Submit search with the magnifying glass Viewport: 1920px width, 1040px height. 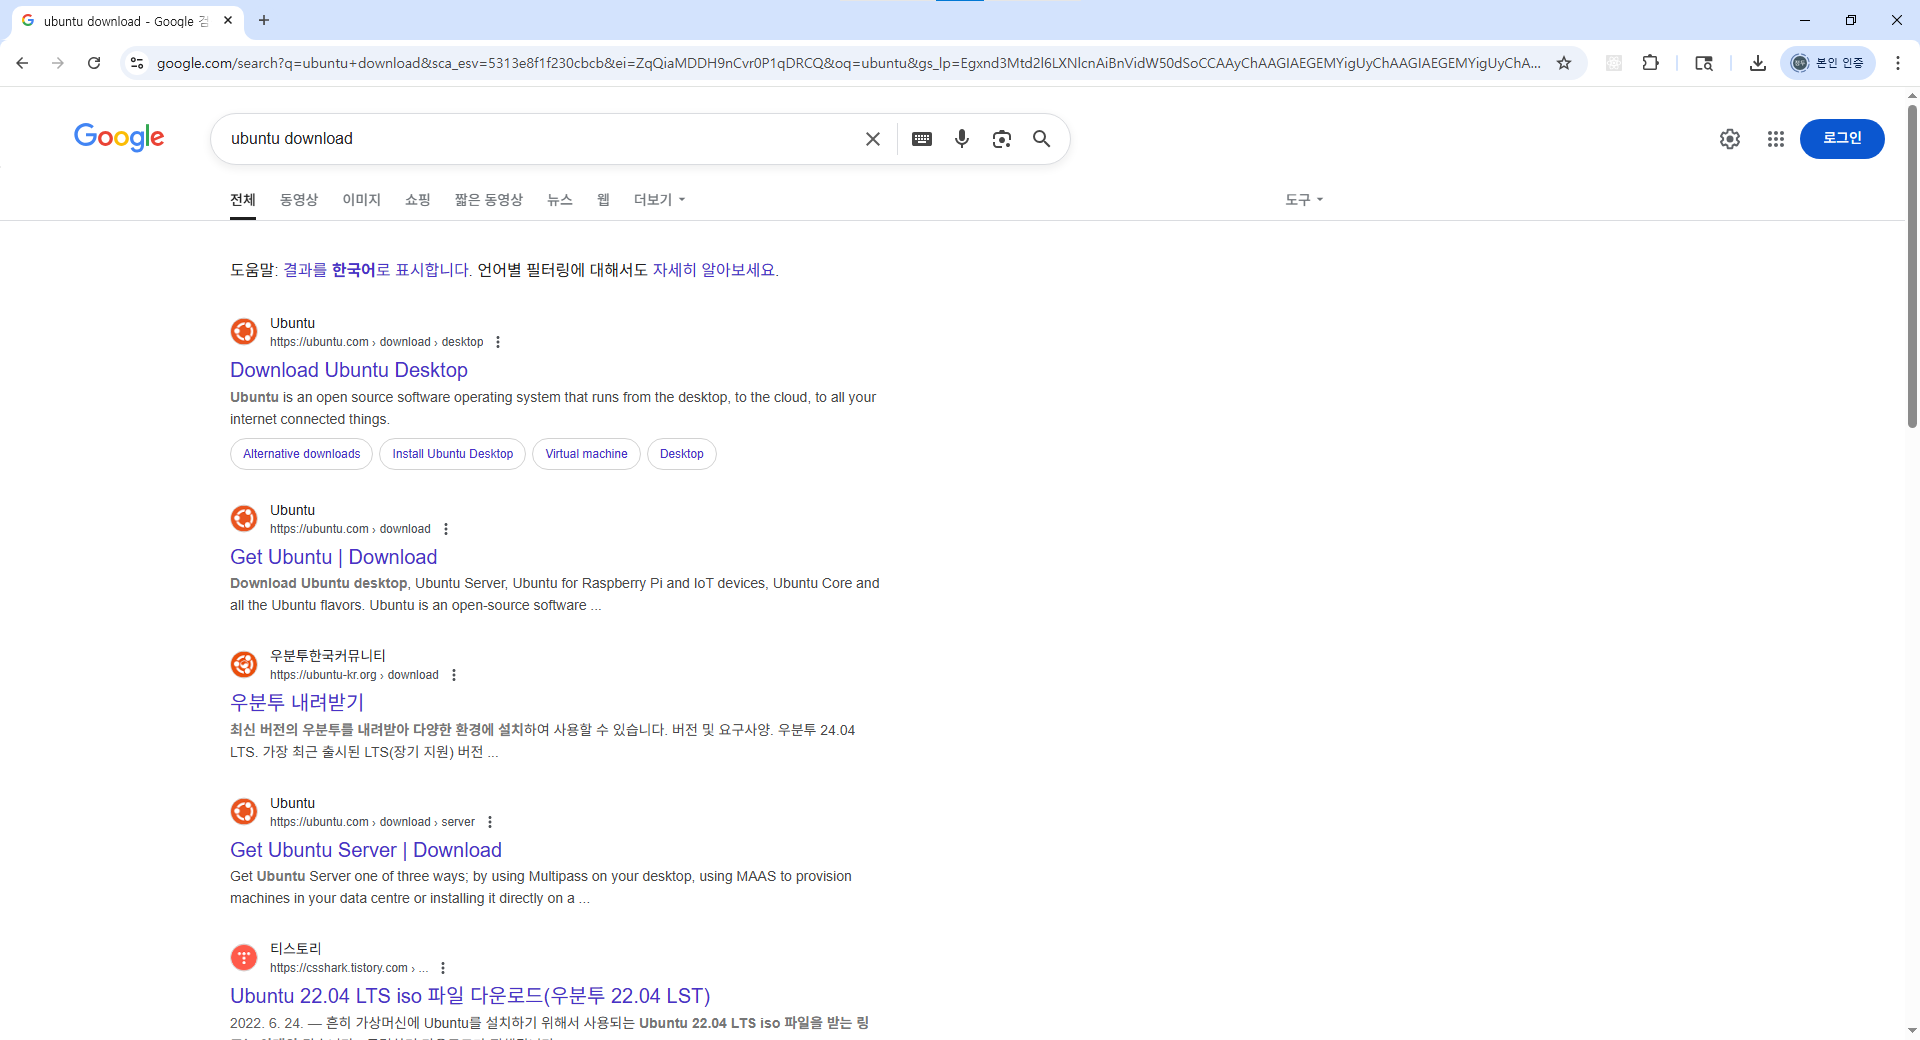[x=1042, y=139]
